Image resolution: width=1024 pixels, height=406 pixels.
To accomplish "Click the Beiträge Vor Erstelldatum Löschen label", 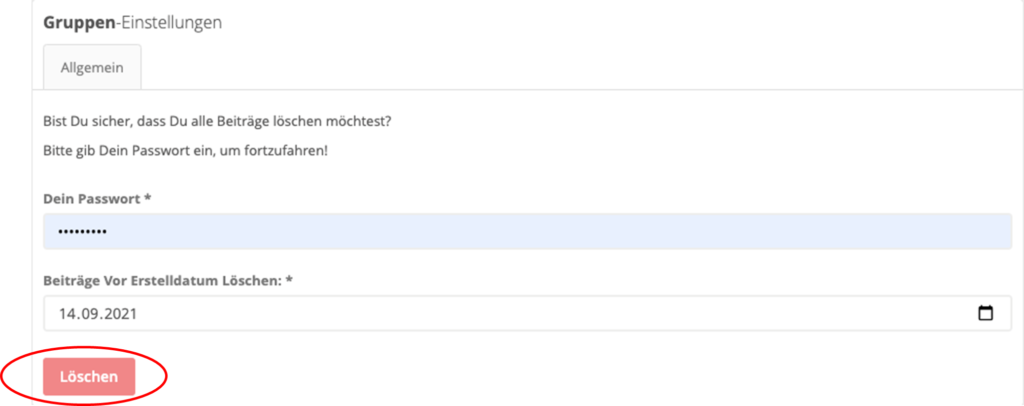I will 163,280.
